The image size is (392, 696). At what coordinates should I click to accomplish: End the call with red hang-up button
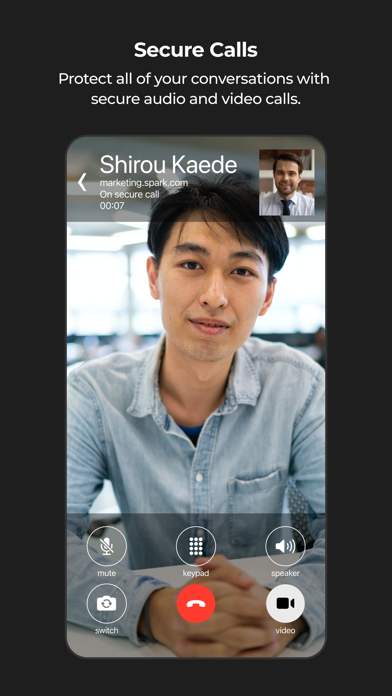pyautogui.click(x=196, y=604)
